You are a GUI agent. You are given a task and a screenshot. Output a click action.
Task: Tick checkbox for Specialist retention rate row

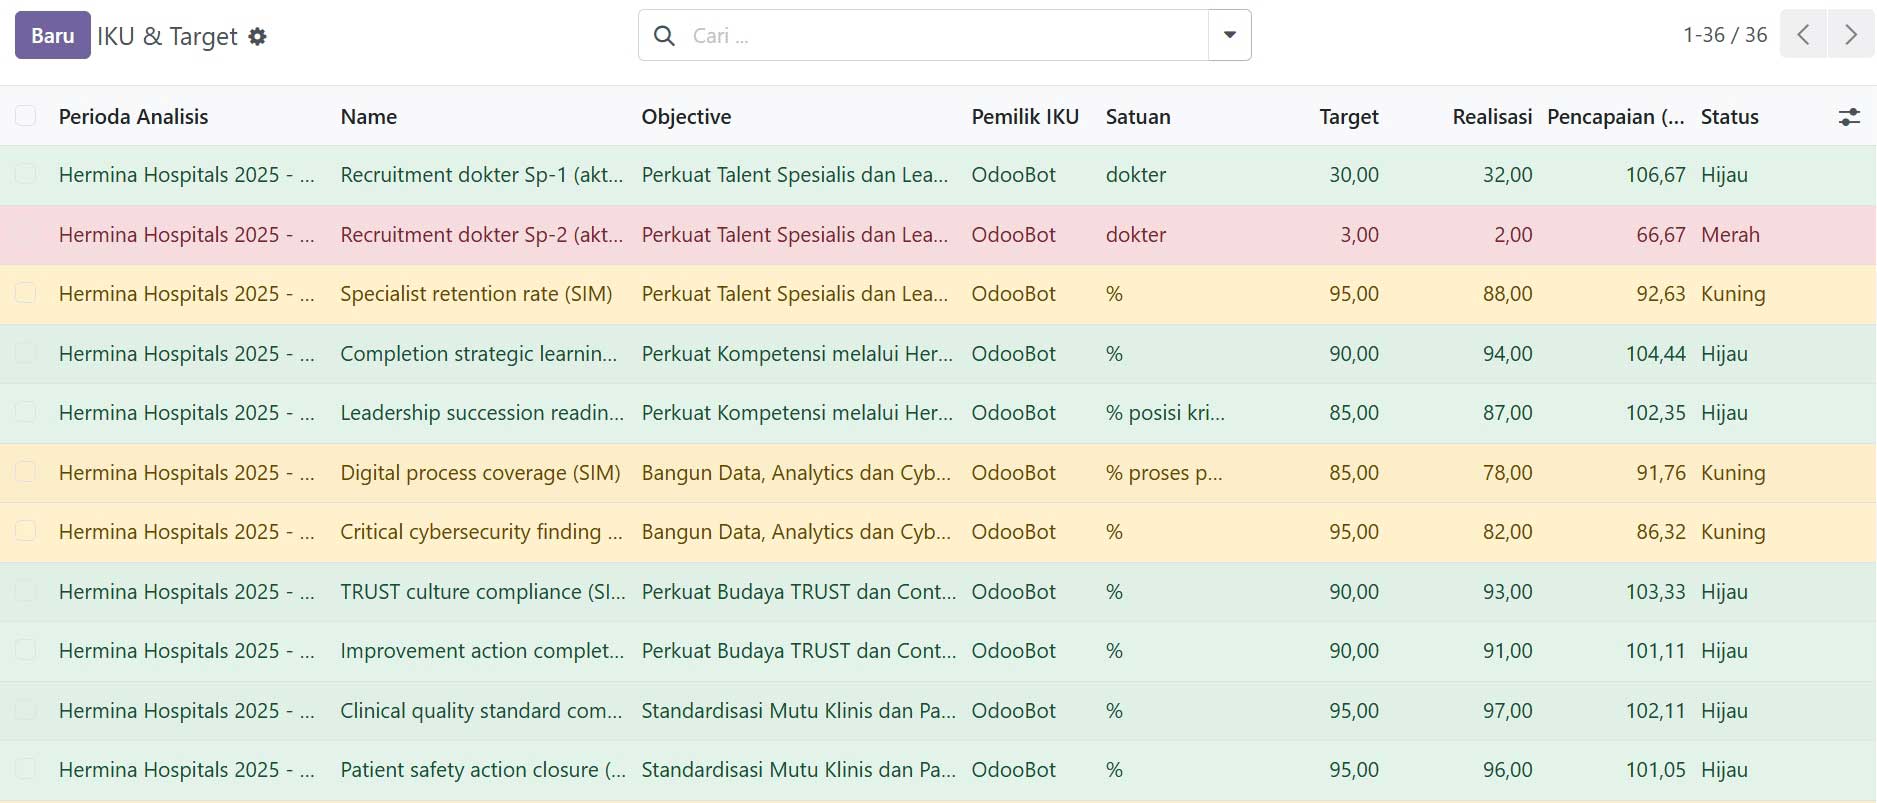26,293
